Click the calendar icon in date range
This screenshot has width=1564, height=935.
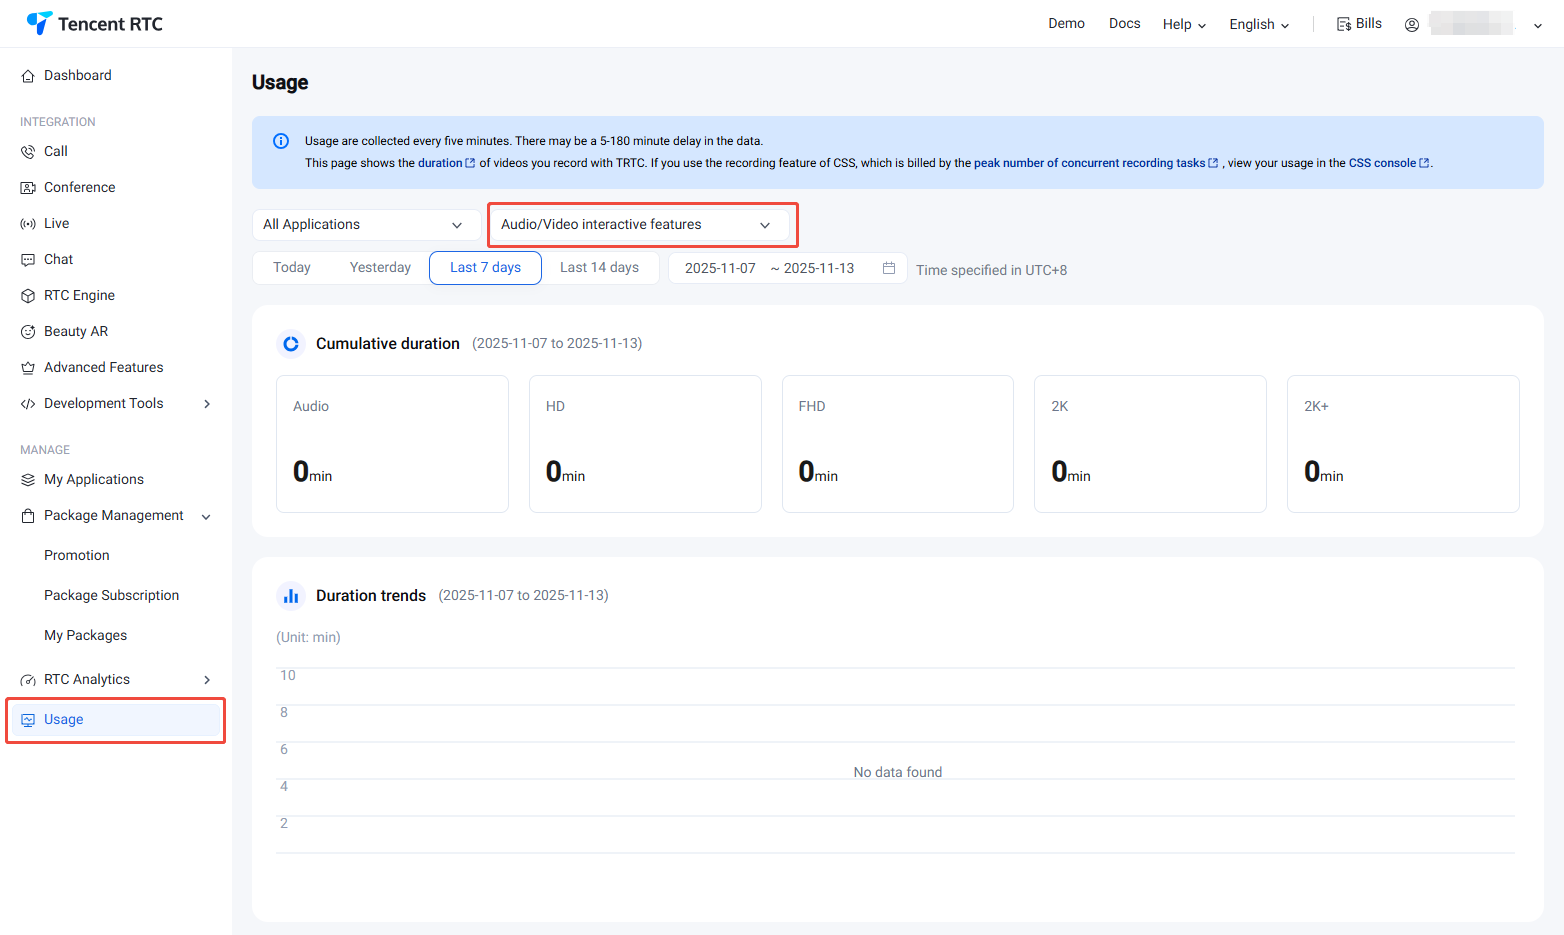tap(888, 268)
